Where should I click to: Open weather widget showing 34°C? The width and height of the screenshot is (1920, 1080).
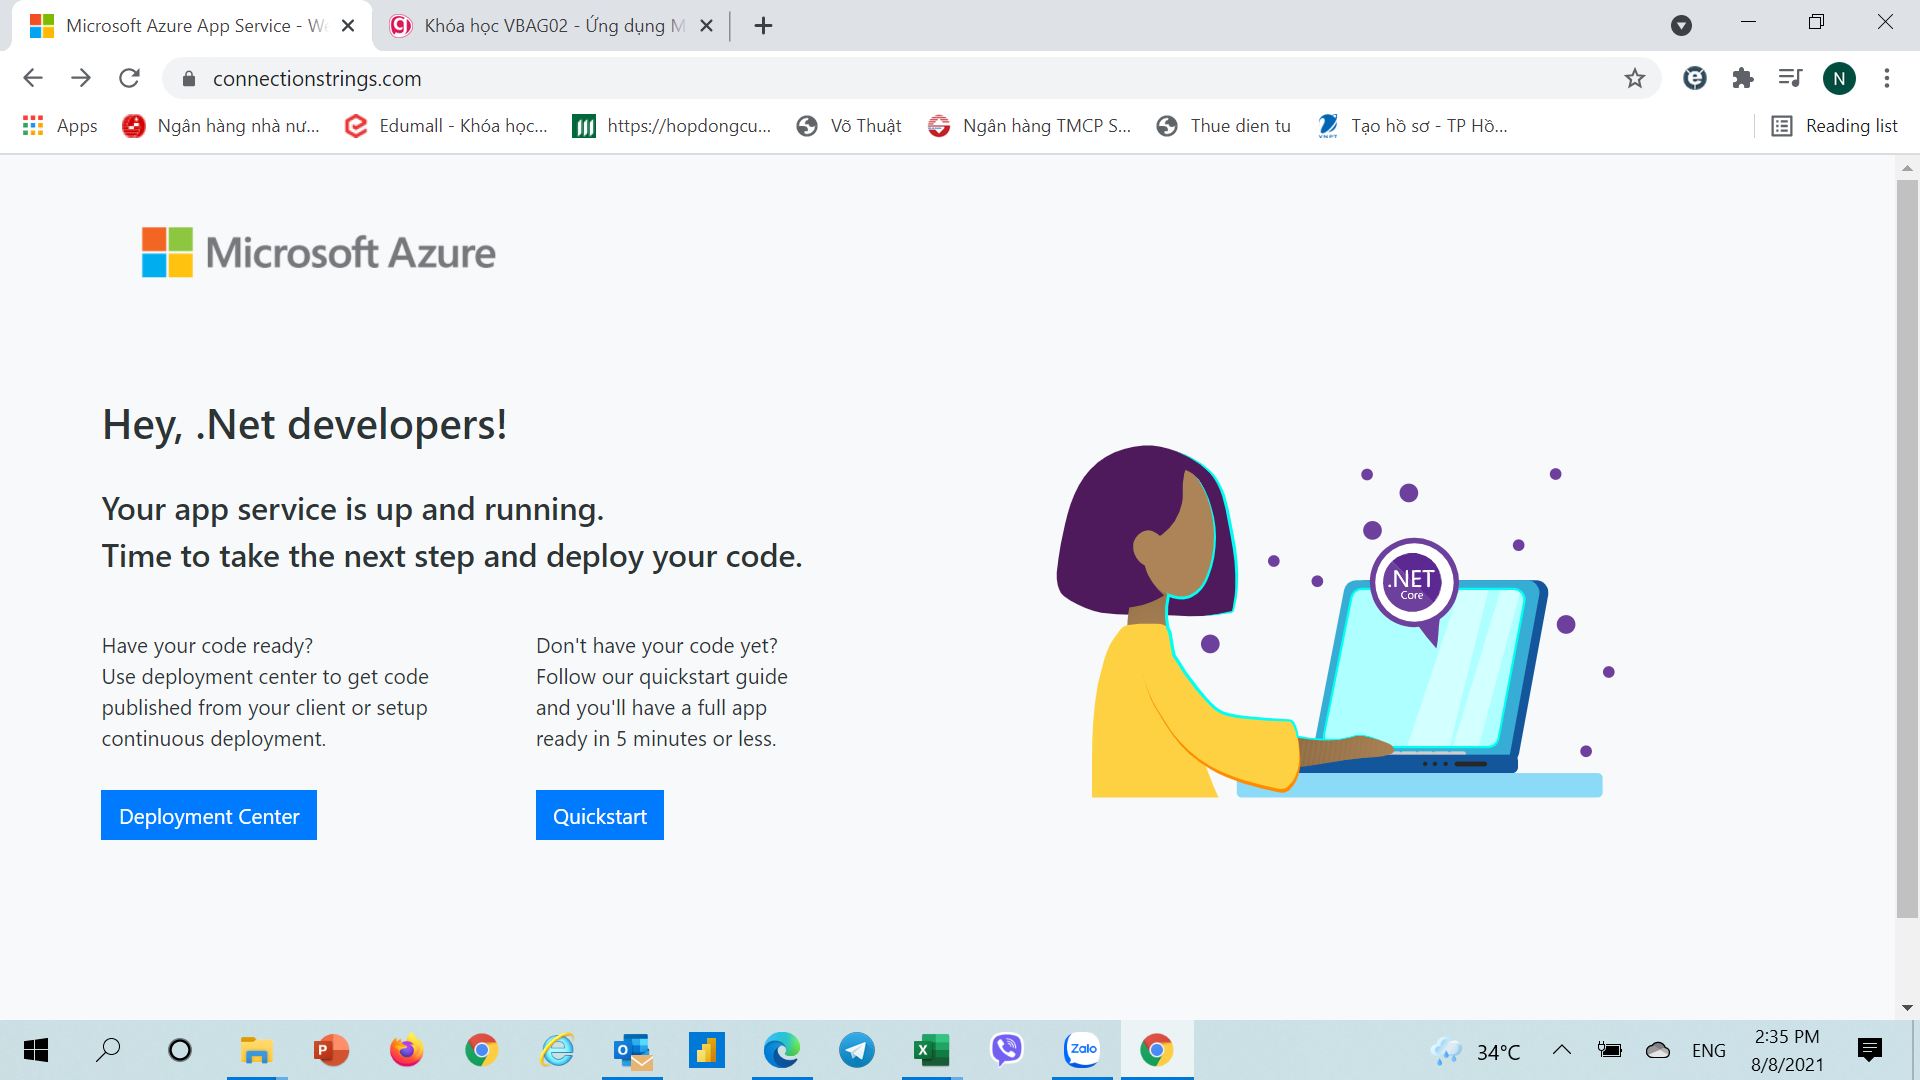pos(1476,1051)
